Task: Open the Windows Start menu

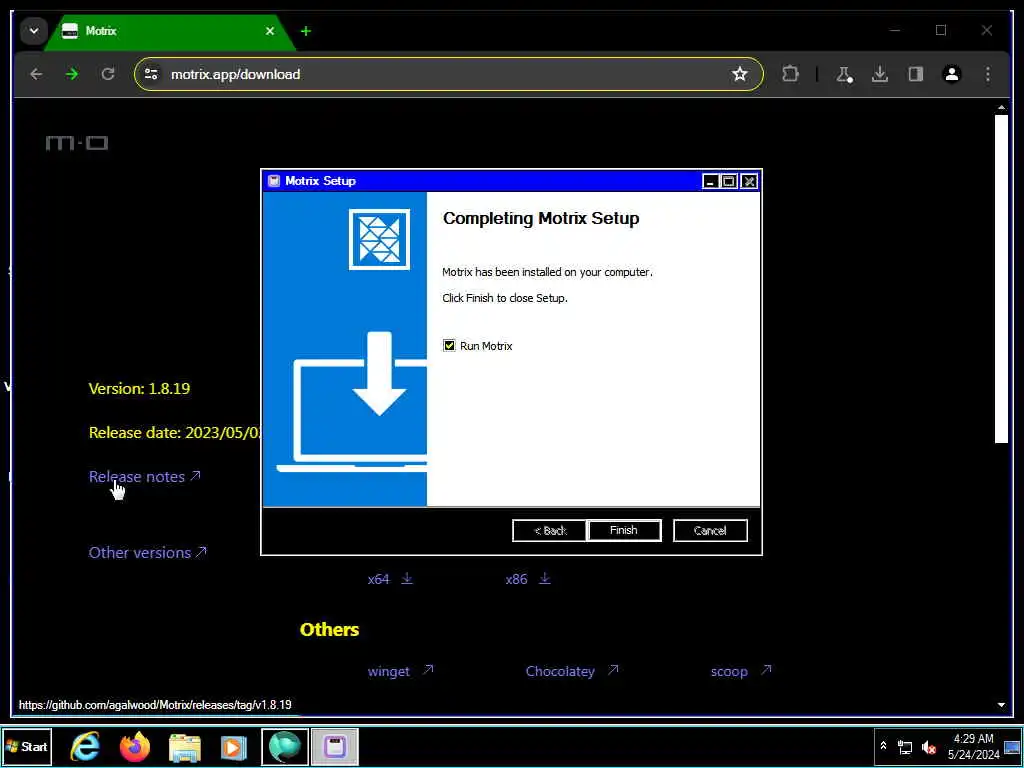Action: pos(27,746)
